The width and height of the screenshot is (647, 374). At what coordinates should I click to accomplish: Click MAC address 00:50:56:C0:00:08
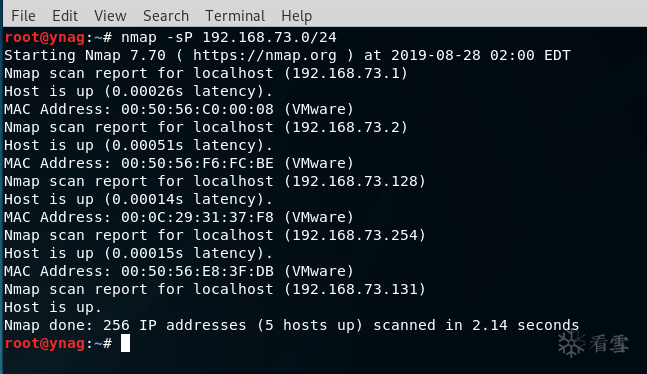click(x=197, y=109)
